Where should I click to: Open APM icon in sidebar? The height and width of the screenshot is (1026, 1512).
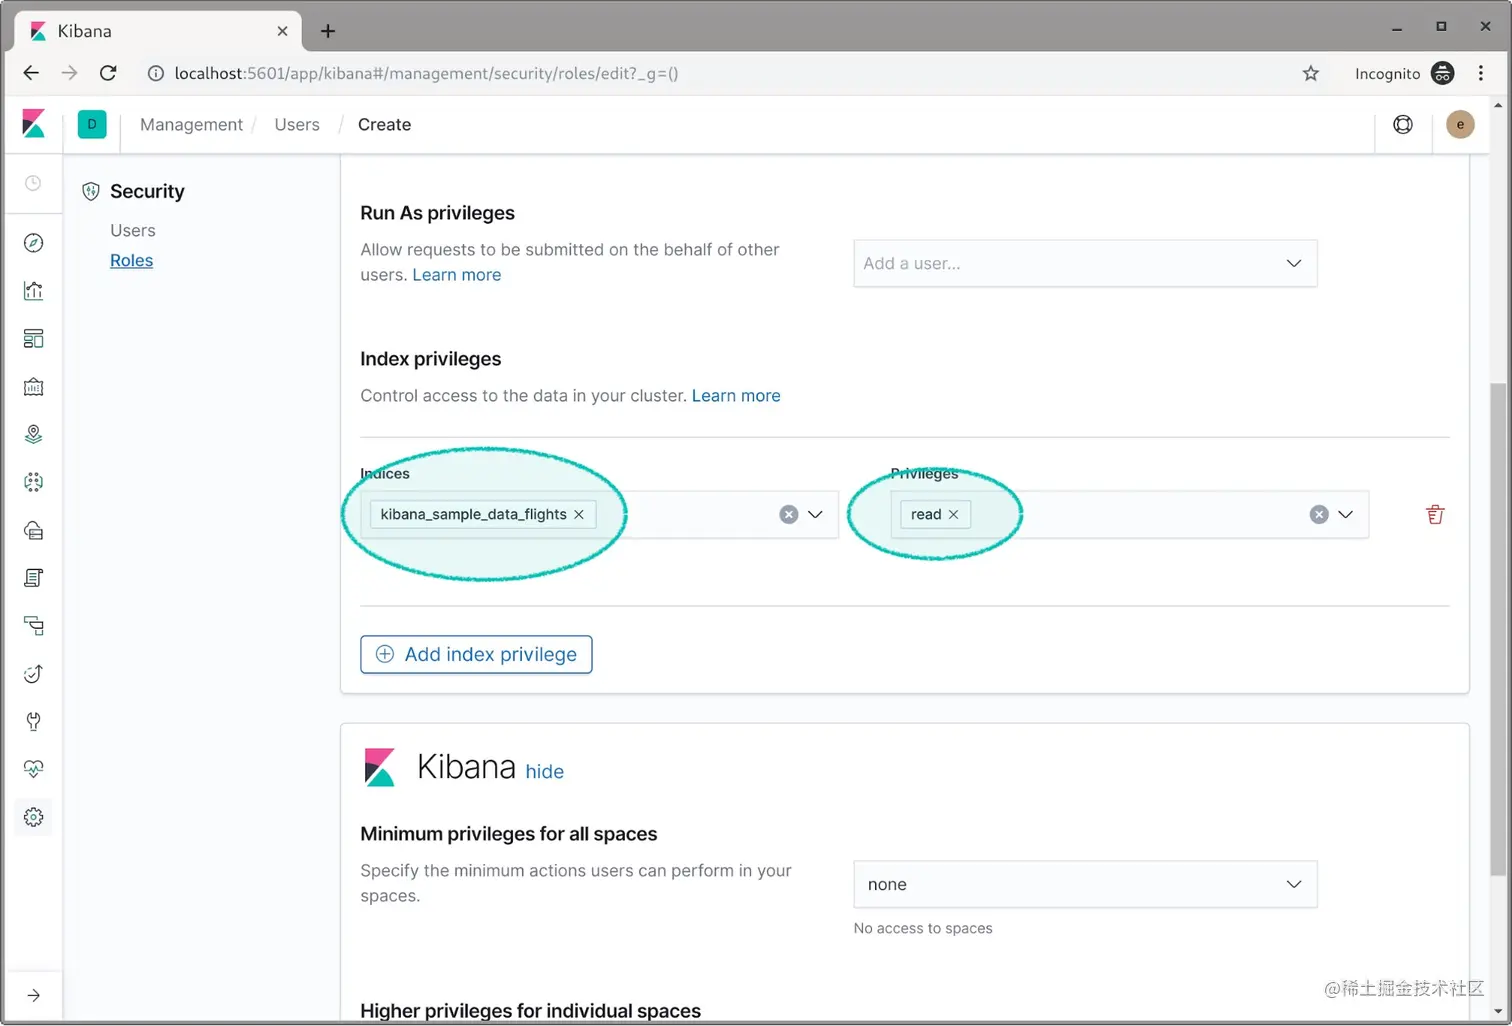[33, 626]
